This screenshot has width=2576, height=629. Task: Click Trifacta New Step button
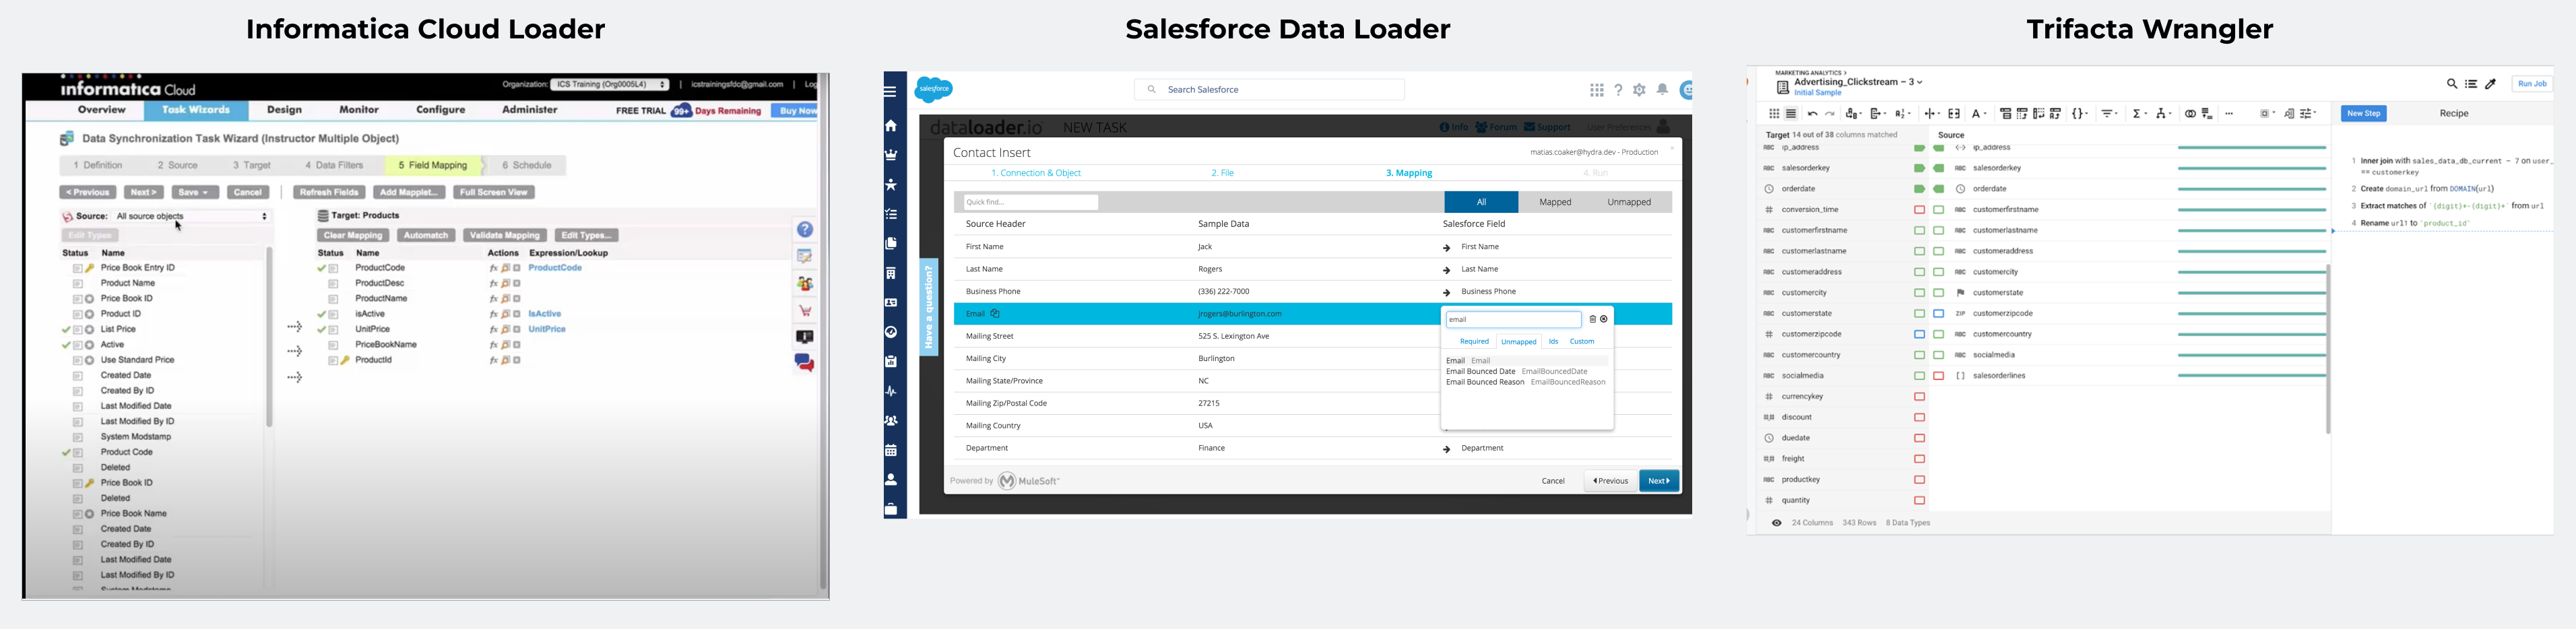pyautogui.click(x=2363, y=114)
